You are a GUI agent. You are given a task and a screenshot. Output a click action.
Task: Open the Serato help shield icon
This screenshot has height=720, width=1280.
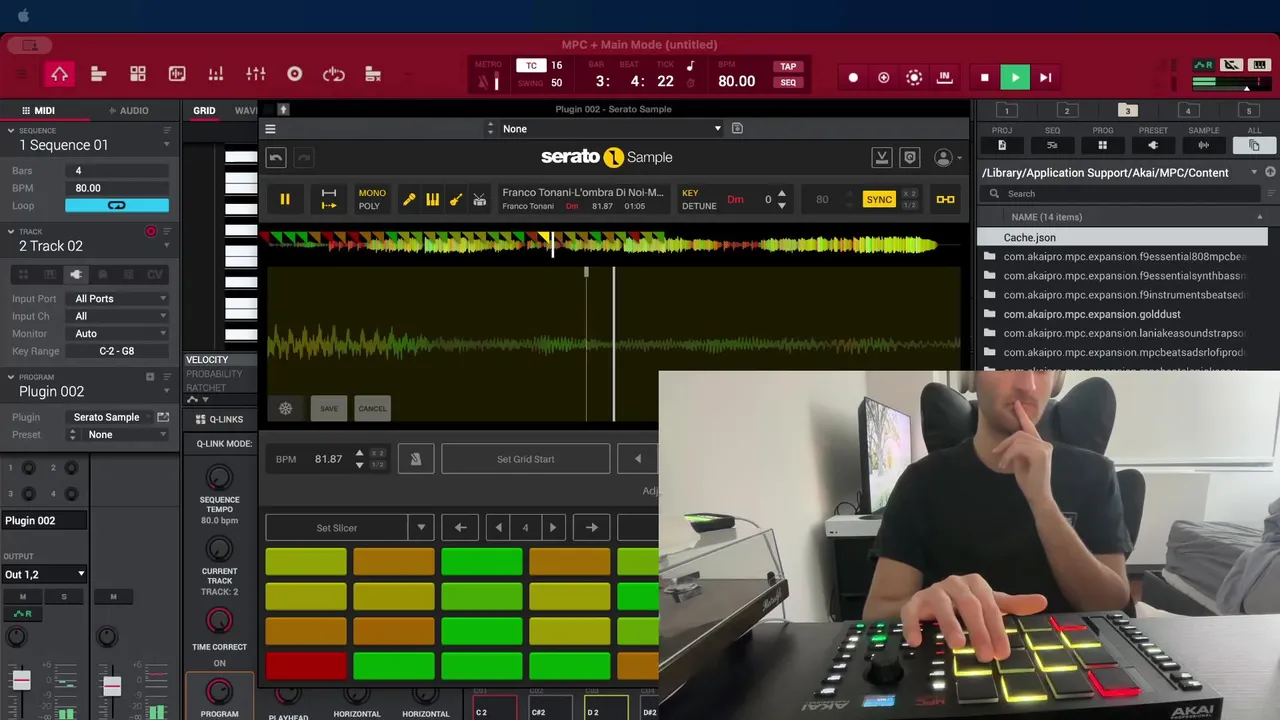(x=909, y=158)
